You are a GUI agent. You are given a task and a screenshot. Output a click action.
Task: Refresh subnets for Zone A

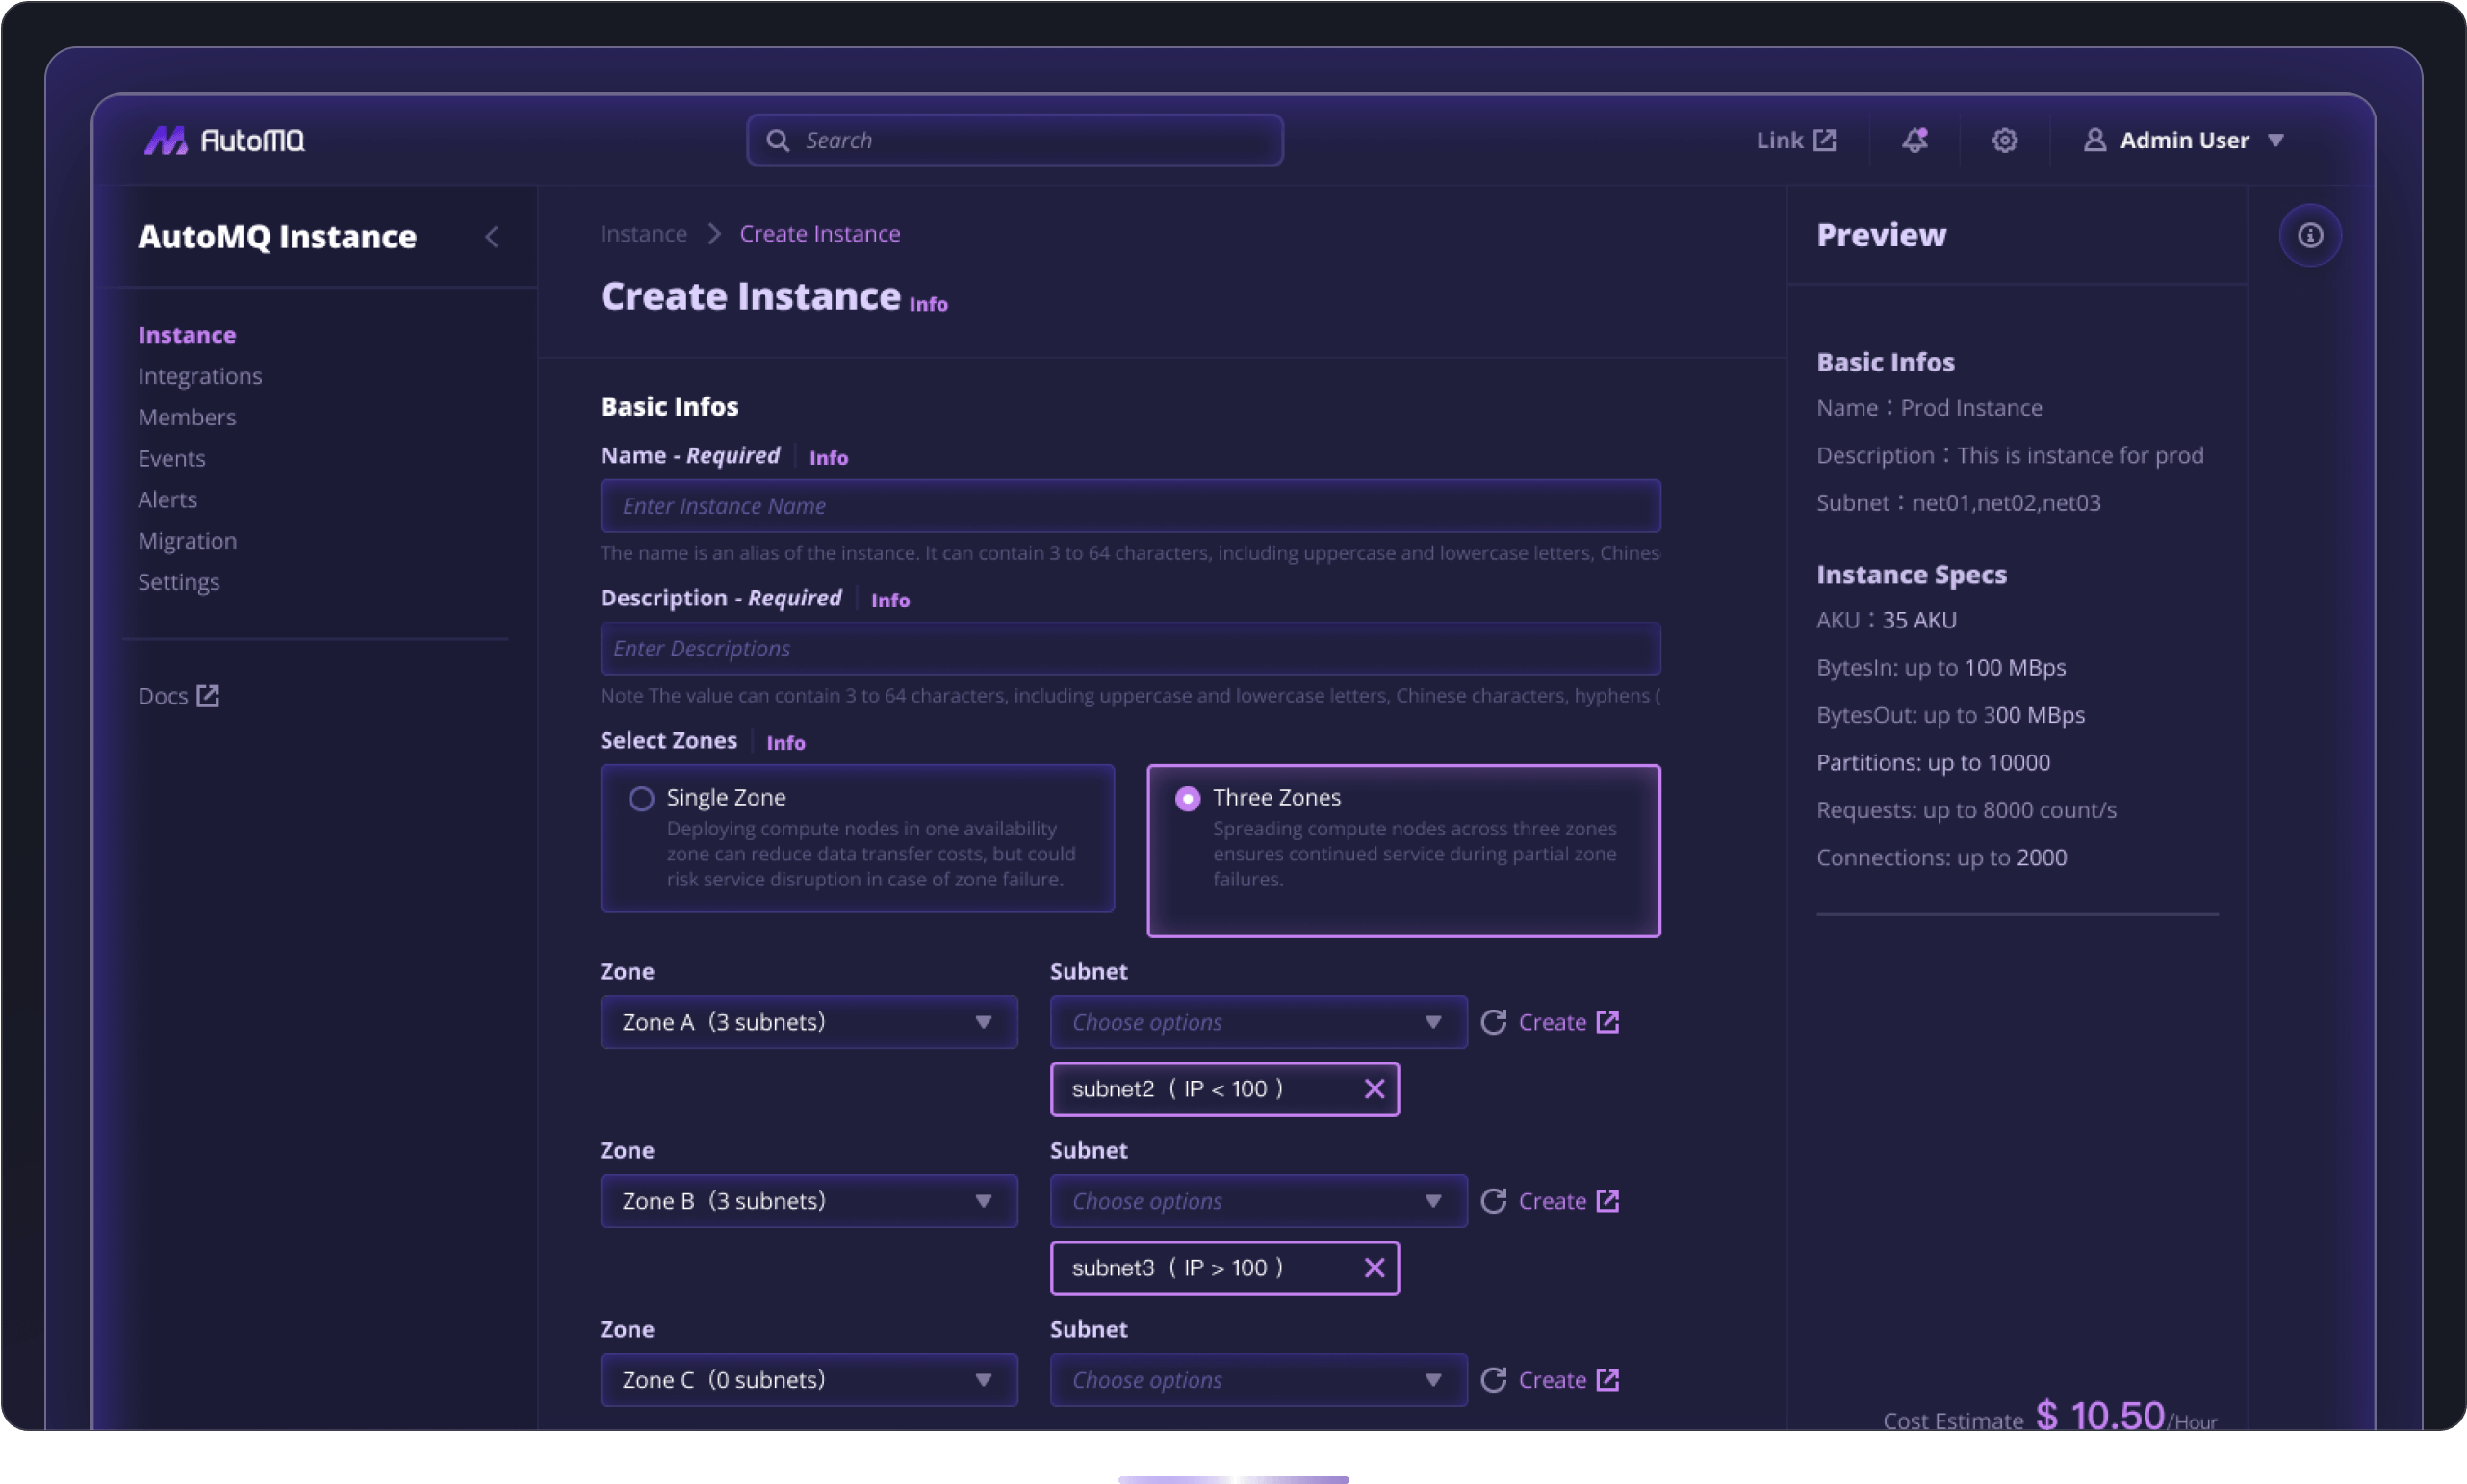click(x=1493, y=1022)
